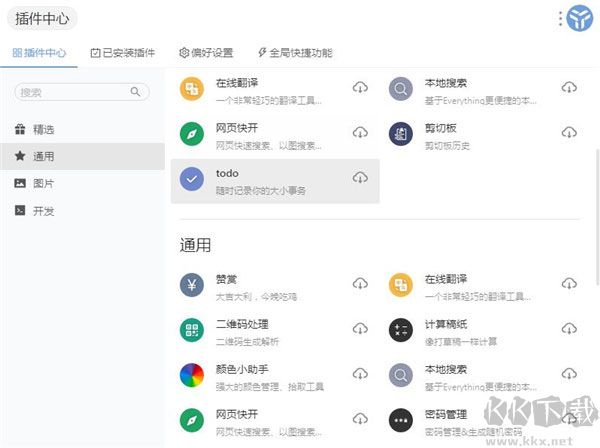Download the 在线翻译 plugin at top
Image resolution: width=600 pixels, height=448 pixels.
(360, 88)
